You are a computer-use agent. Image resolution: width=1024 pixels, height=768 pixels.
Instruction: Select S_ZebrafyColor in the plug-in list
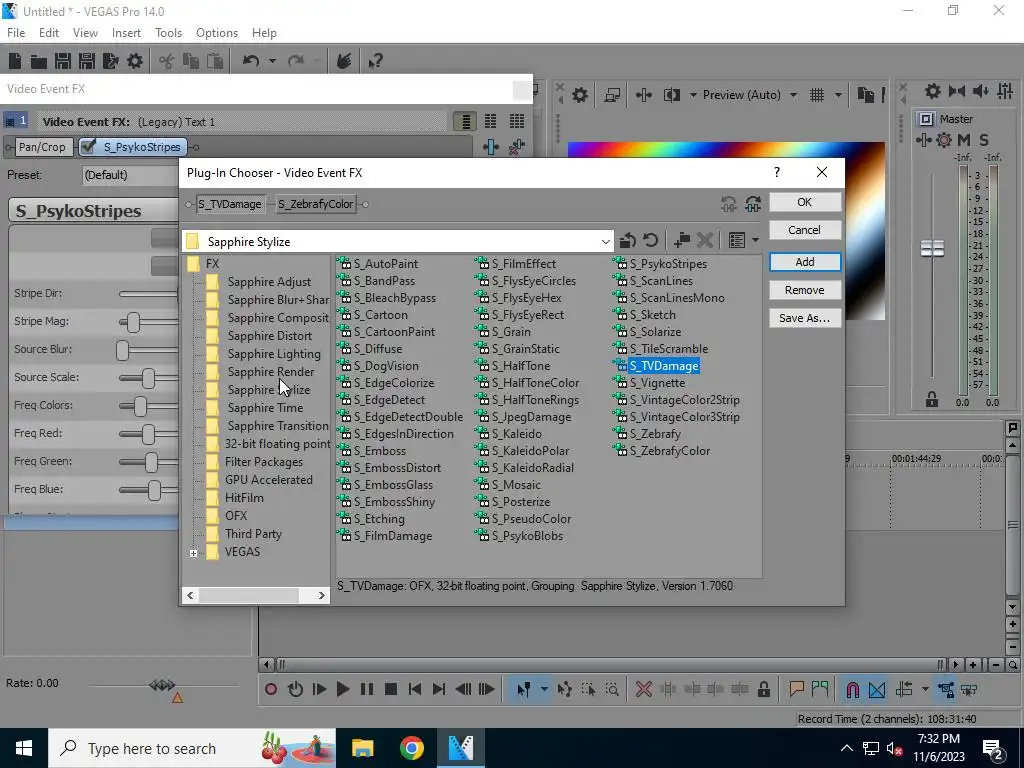[x=669, y=451]
